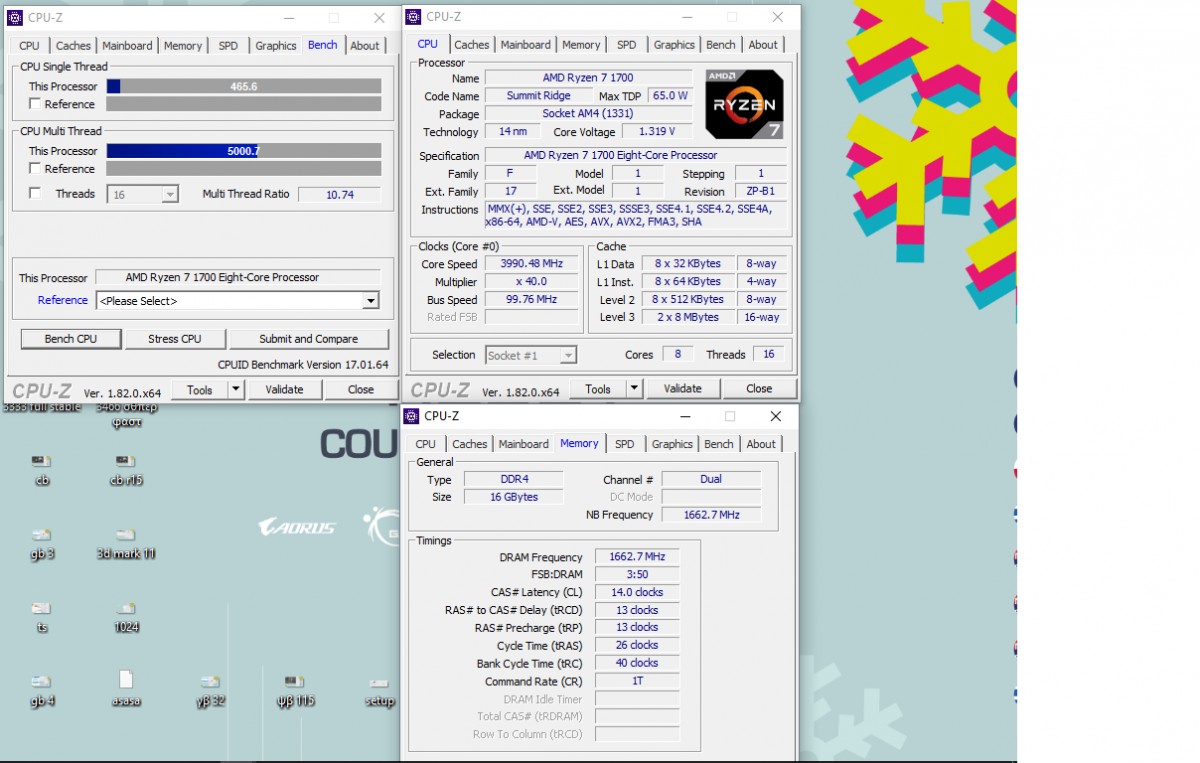Expand the Tools arrow in Bench window

[x=236, y=390]
